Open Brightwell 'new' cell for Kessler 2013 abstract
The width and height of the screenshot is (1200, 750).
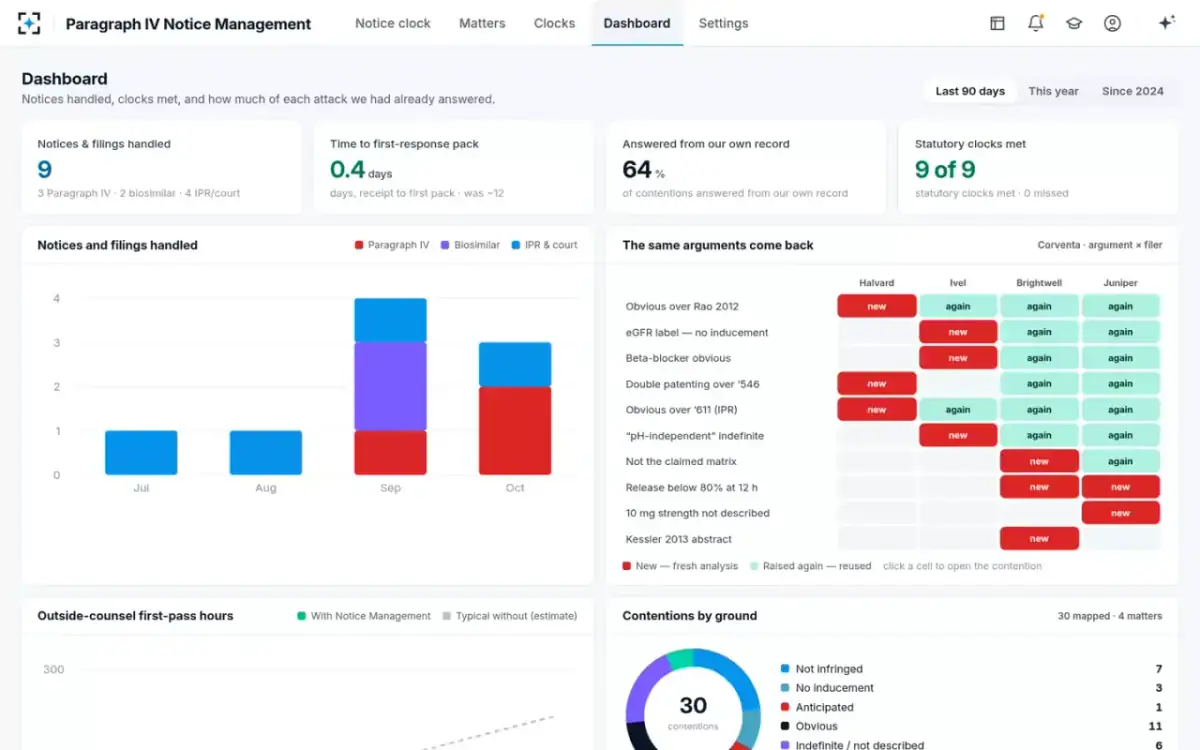coord(1039,539)
